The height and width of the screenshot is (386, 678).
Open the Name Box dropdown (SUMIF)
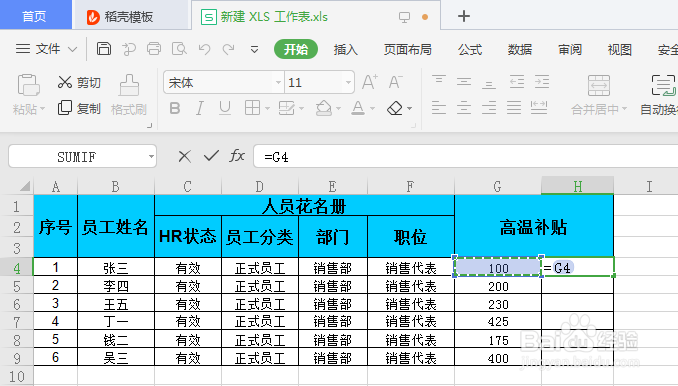coord(151,156)
